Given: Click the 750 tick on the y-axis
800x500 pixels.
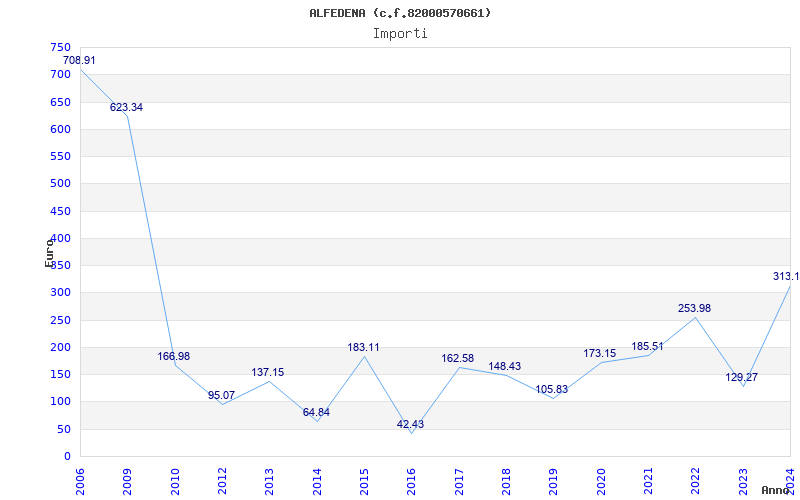Looking at the screenshot, I should pyautogui.click(x=60, y=47).
